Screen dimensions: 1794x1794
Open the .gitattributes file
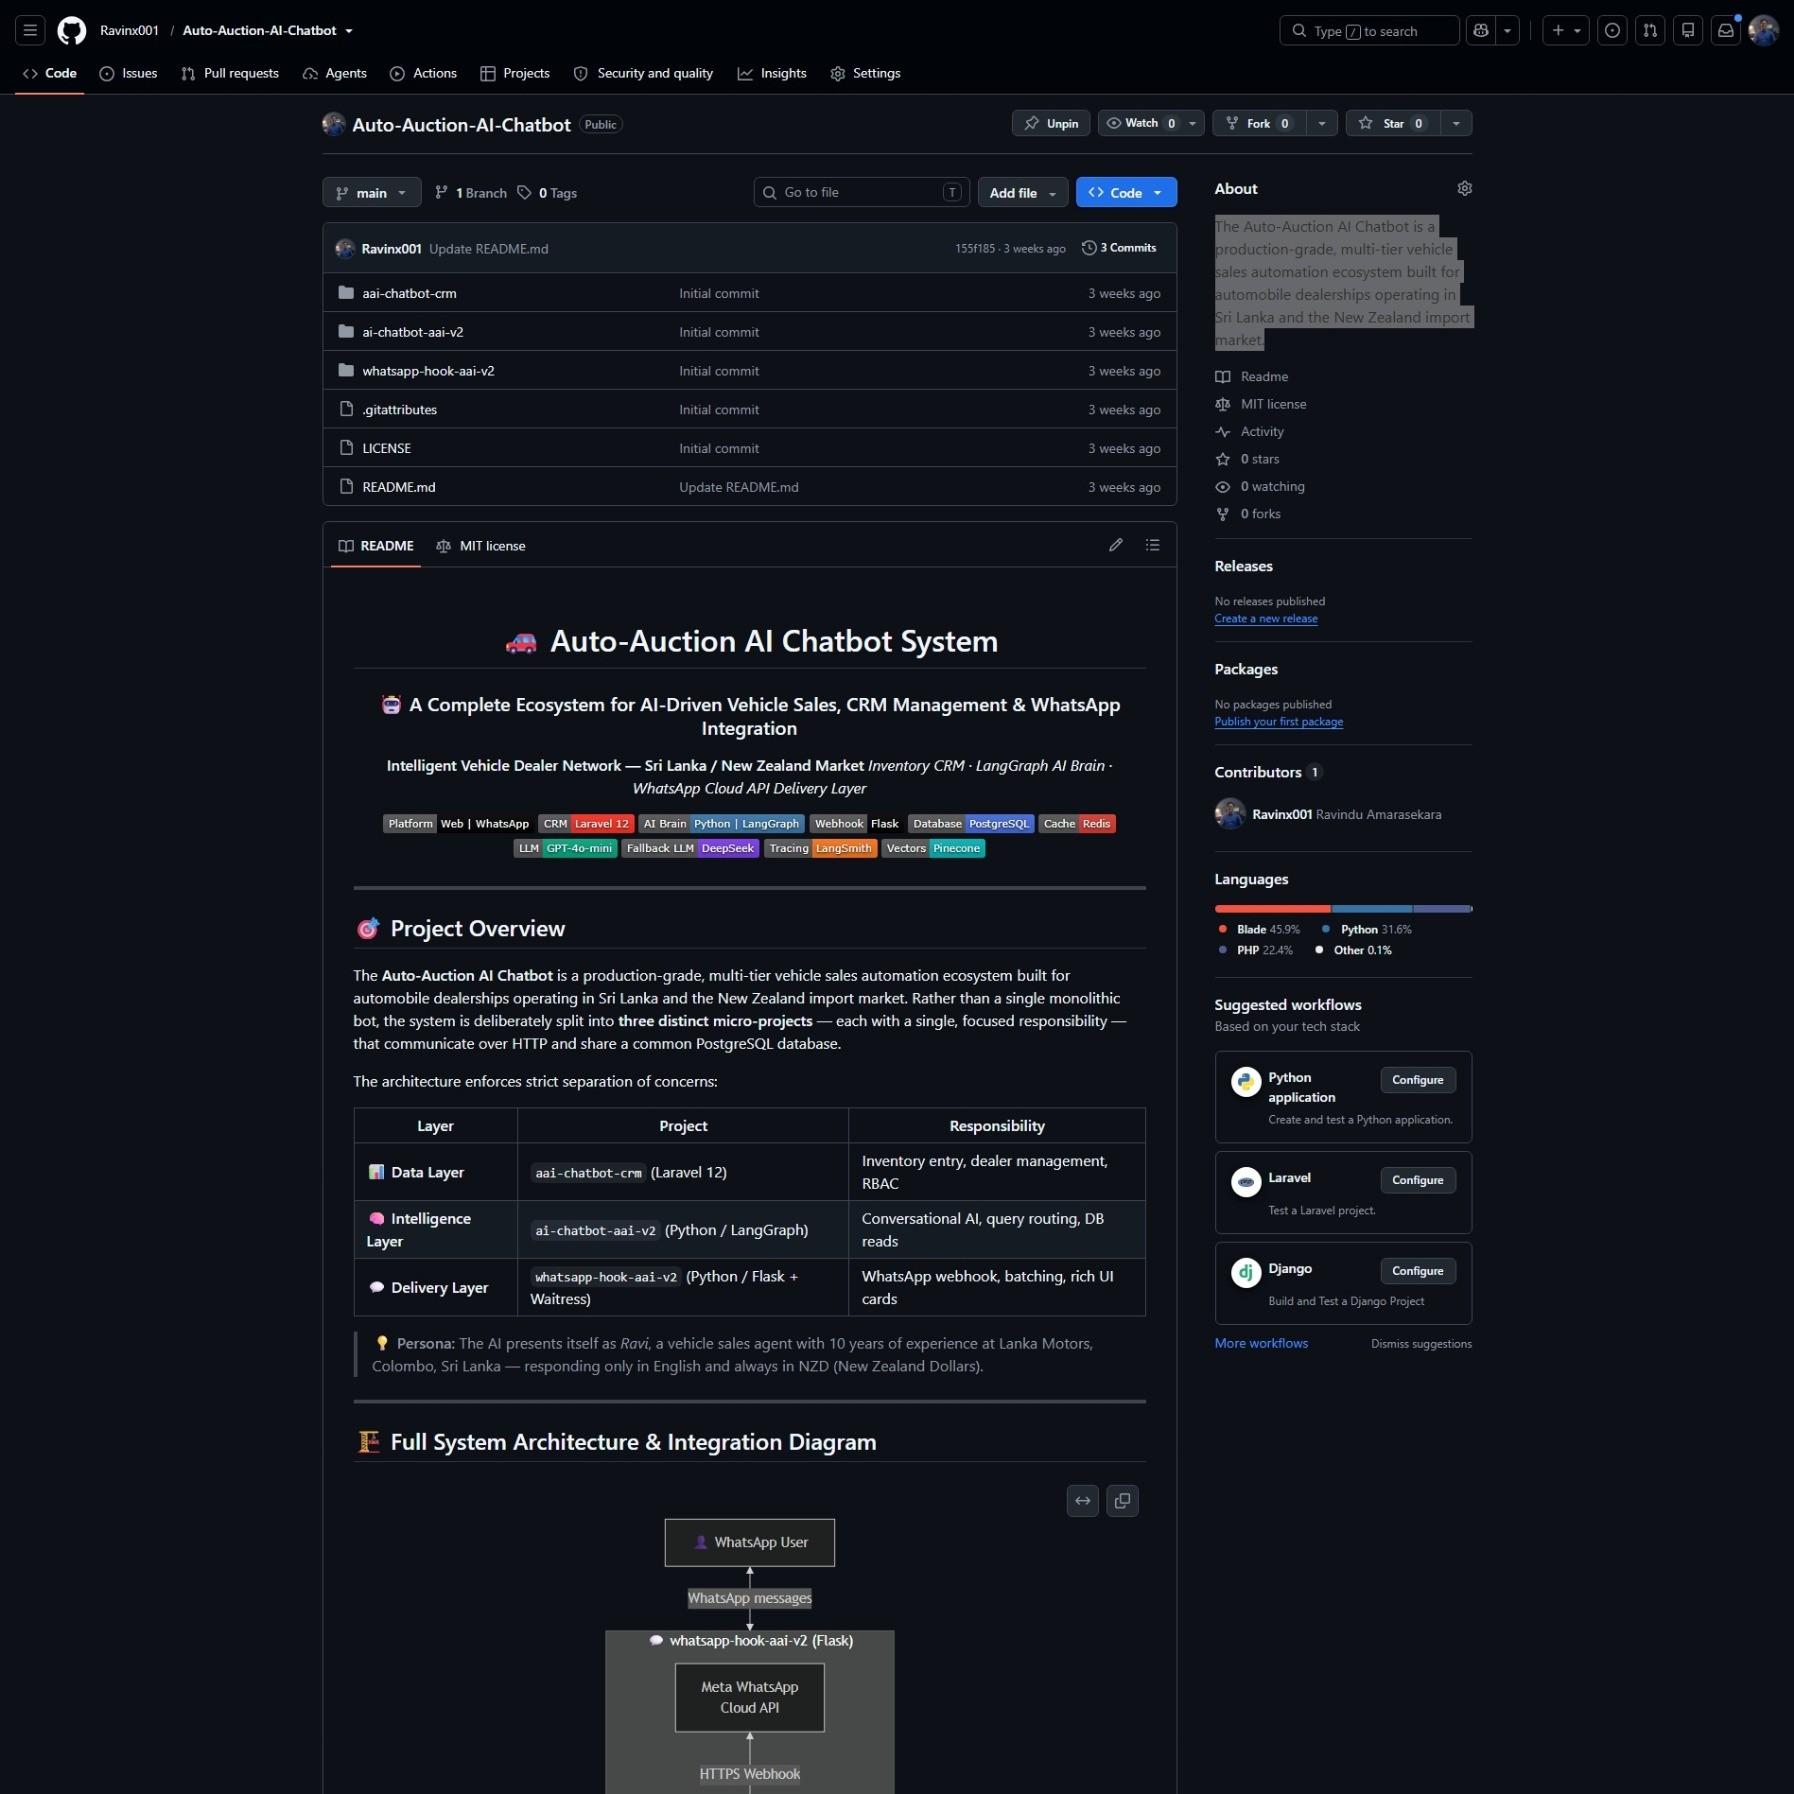399,410
